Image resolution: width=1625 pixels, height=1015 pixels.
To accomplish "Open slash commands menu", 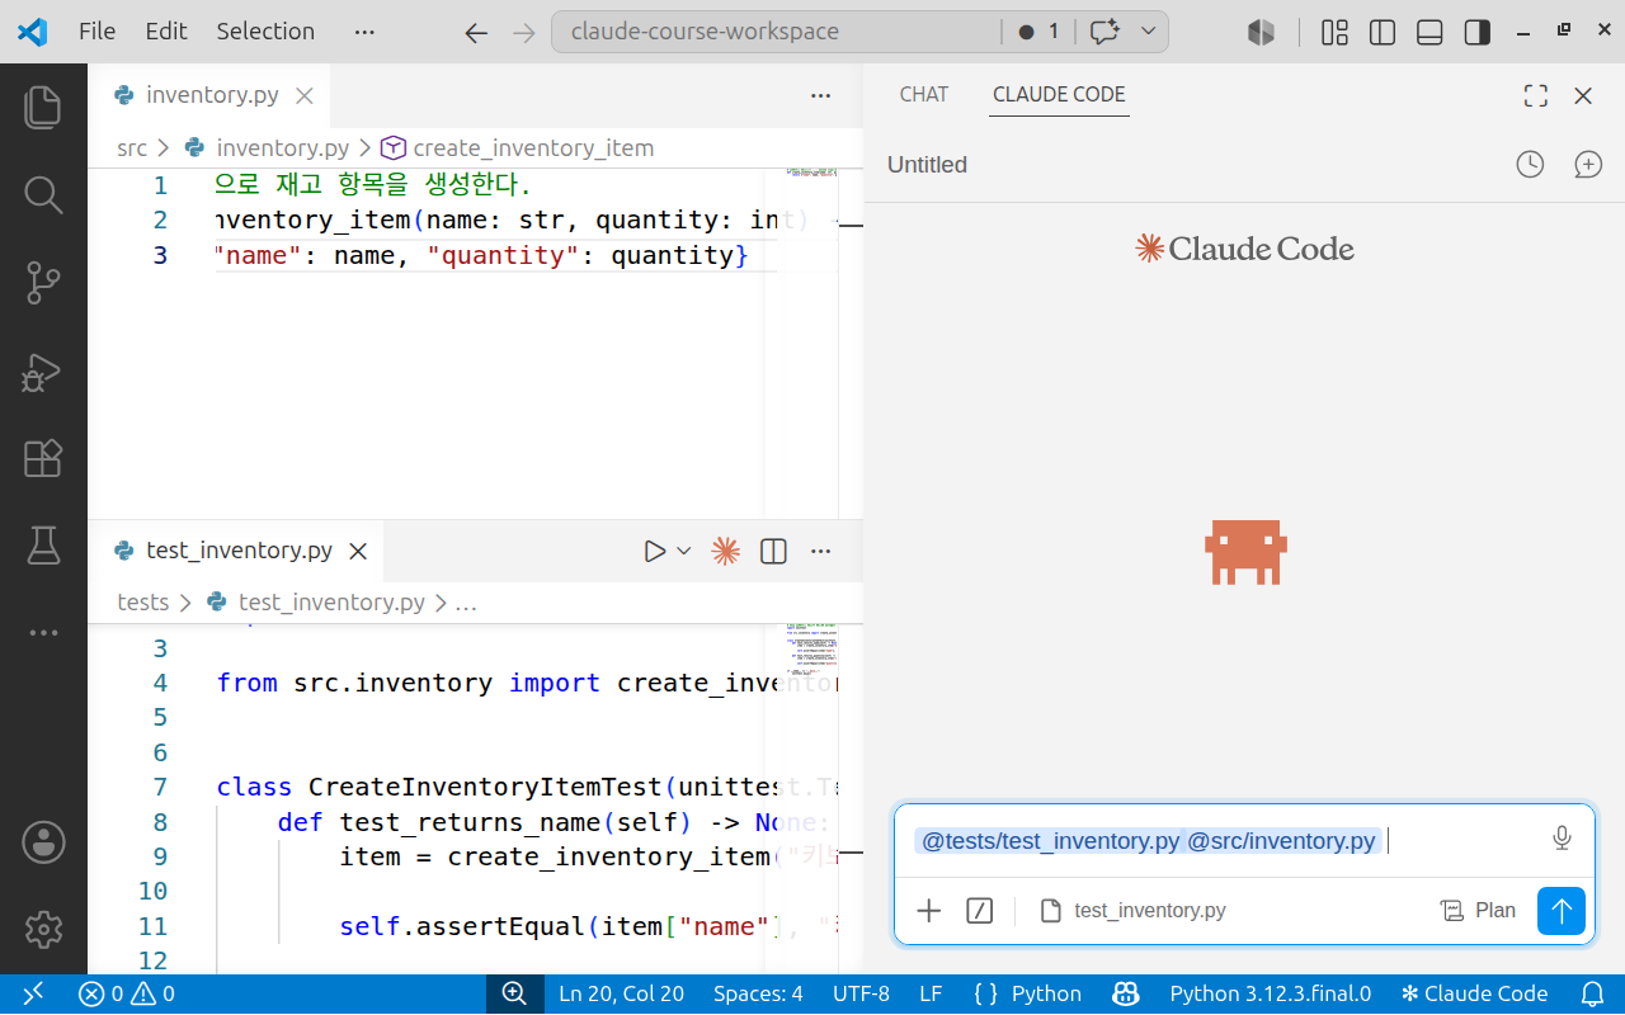I will (980, 910).
